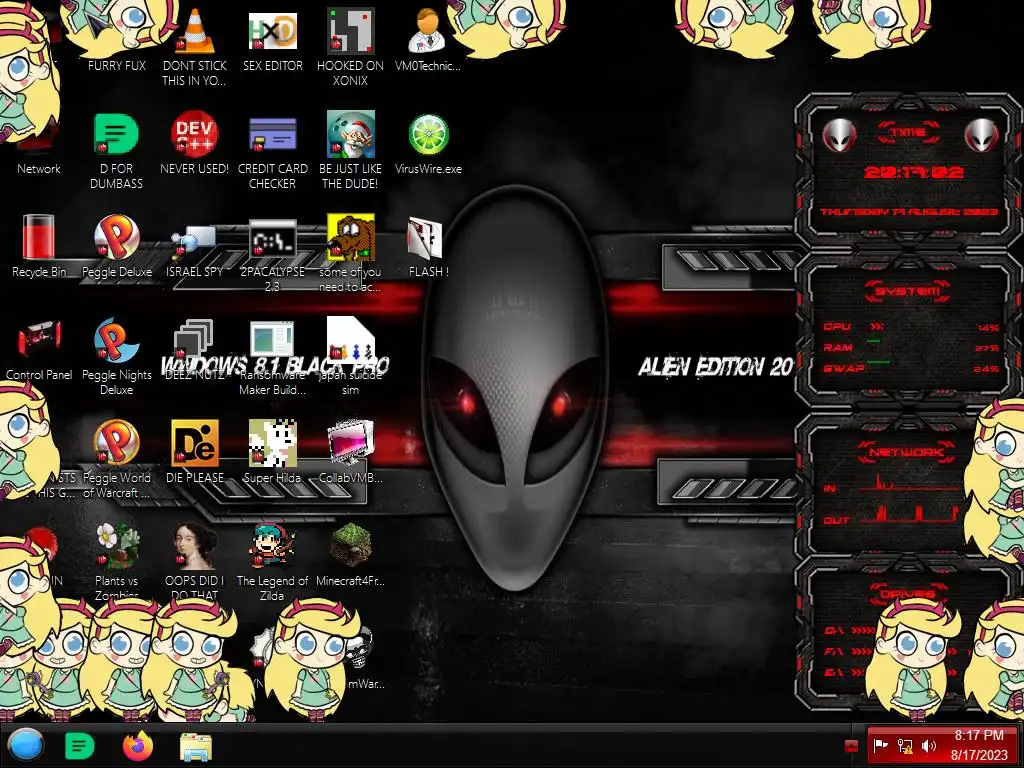The width and height of the screenshot is (1024, 768).
Task: Click the TIME gadget clock display
Action: (x=913, y=172)
